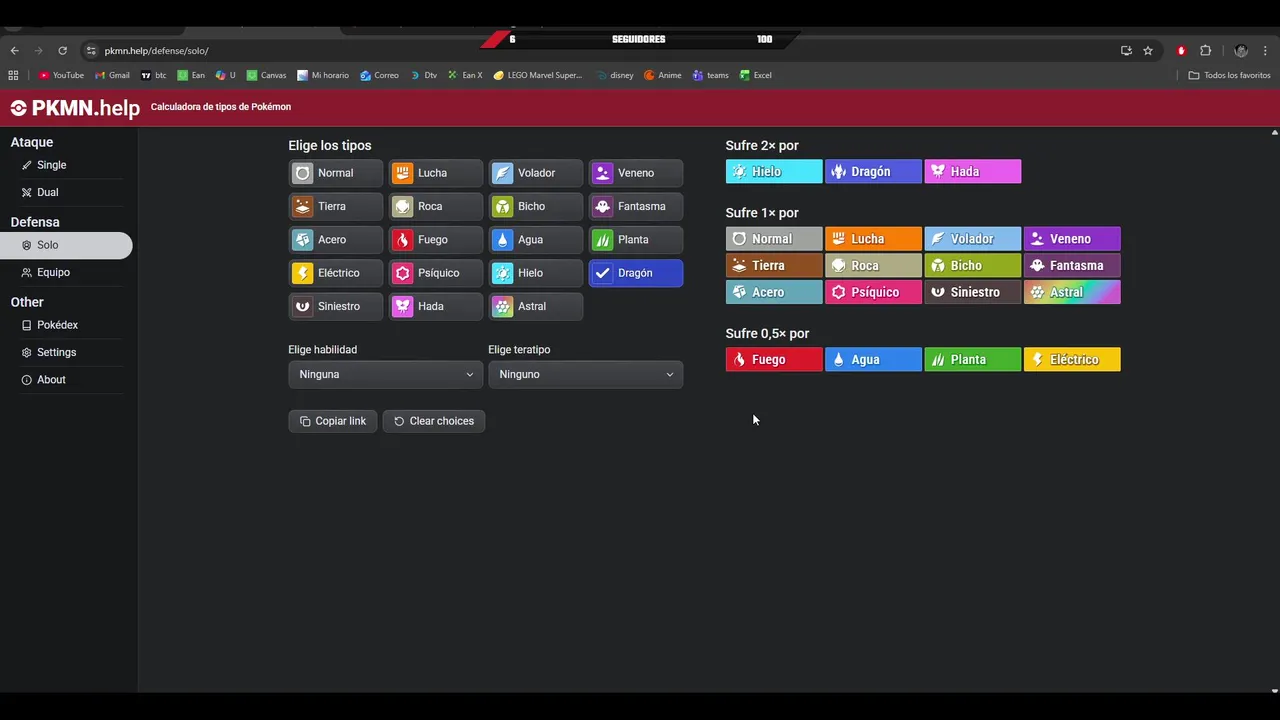Select the Agua type in type chooser
The image size is (1280, 720).
click(x=536, y=240)
